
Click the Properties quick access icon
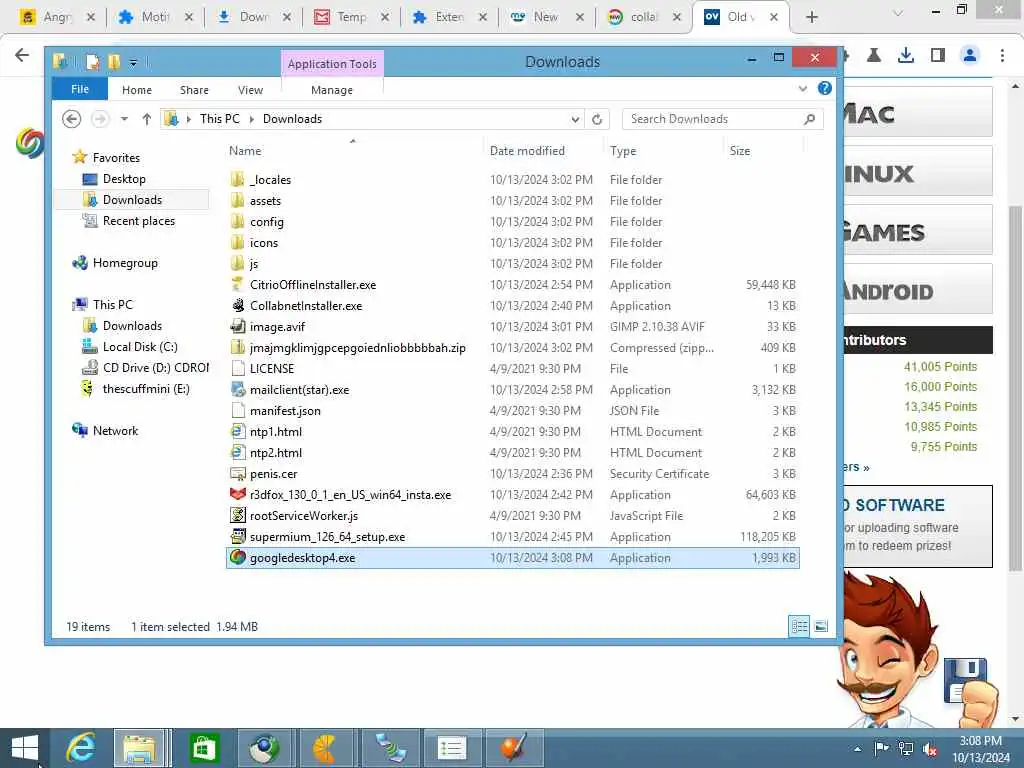(93, 62)
